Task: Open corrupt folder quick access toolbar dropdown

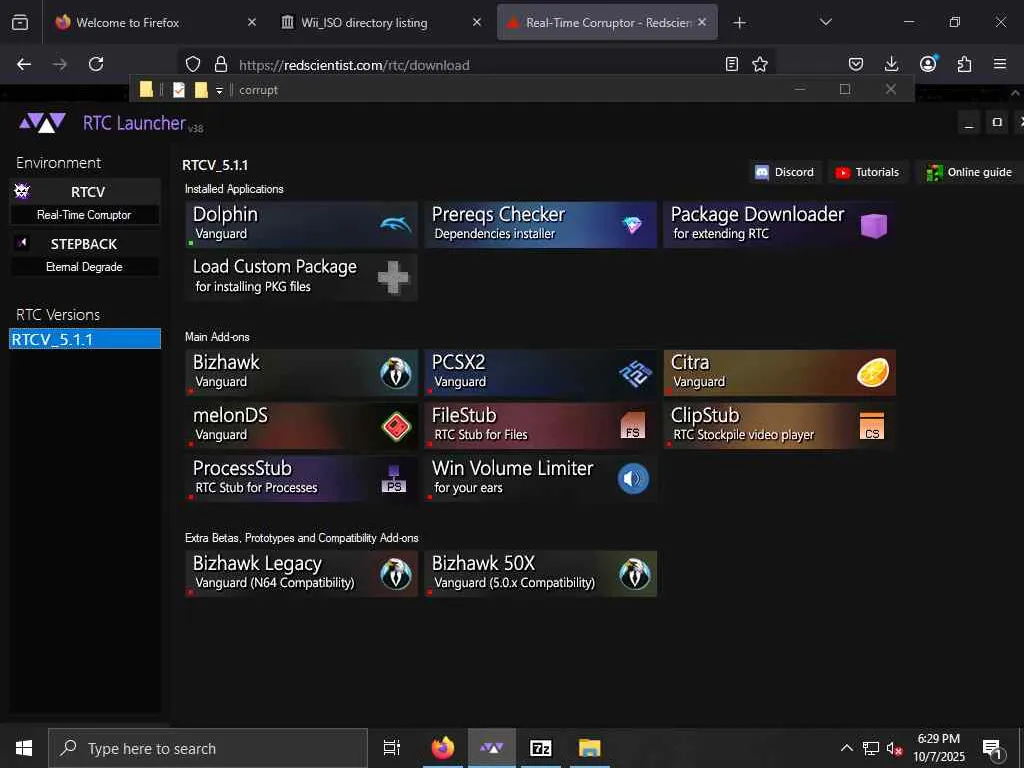Action: click(x=219, y=90)
